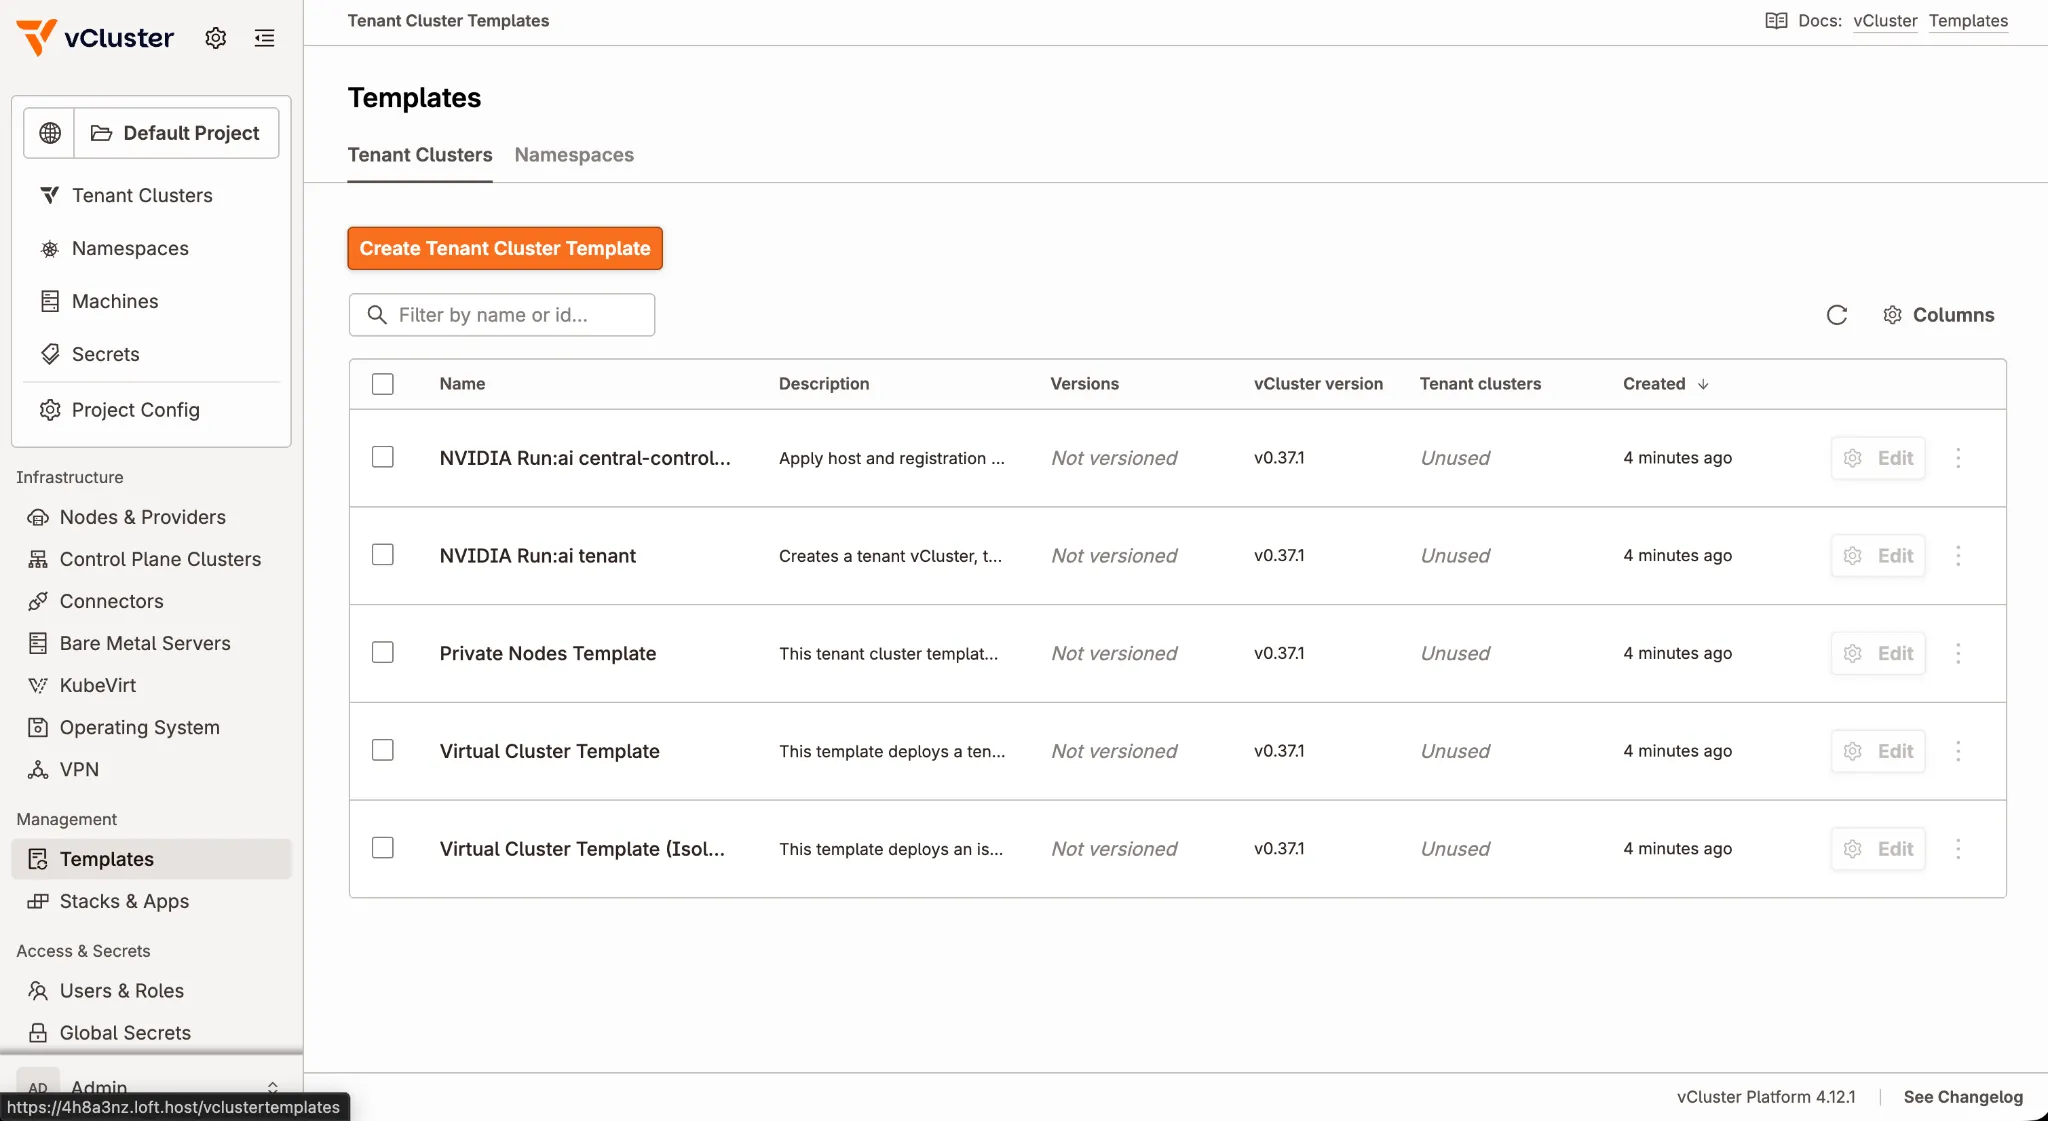Check the NVIDIA Run:ai central-control row checkbox
The image size is (2048, 1121).
[383, 457]
